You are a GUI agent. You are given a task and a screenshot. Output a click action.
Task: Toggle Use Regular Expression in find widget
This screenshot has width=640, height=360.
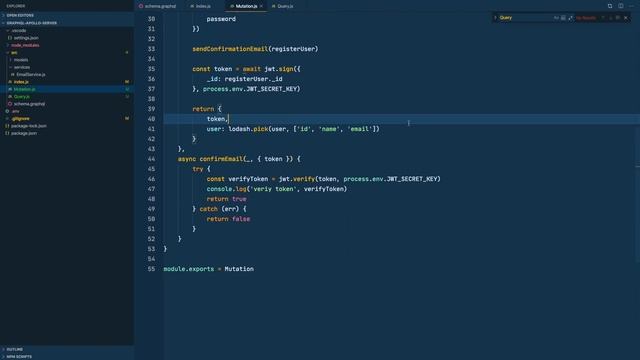570,18
